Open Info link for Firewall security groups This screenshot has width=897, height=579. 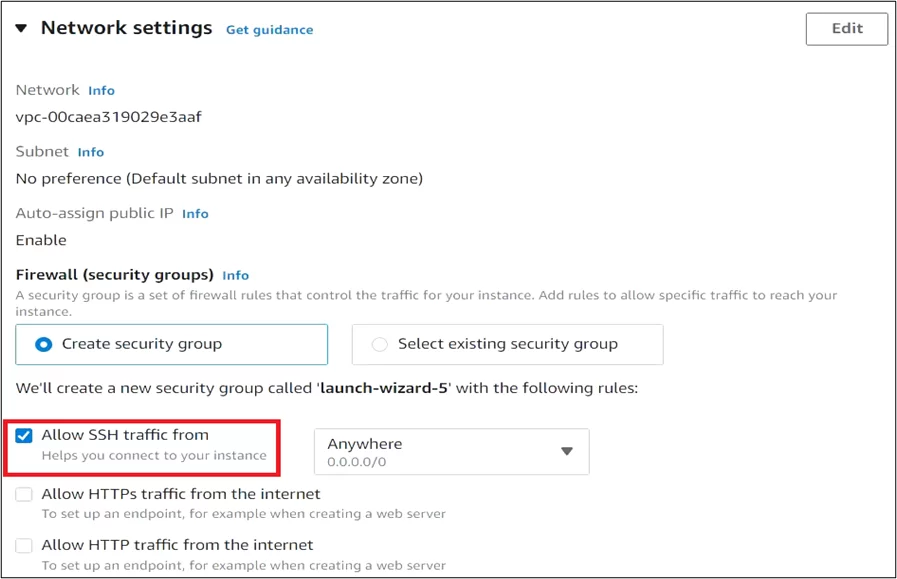point(236,275)
